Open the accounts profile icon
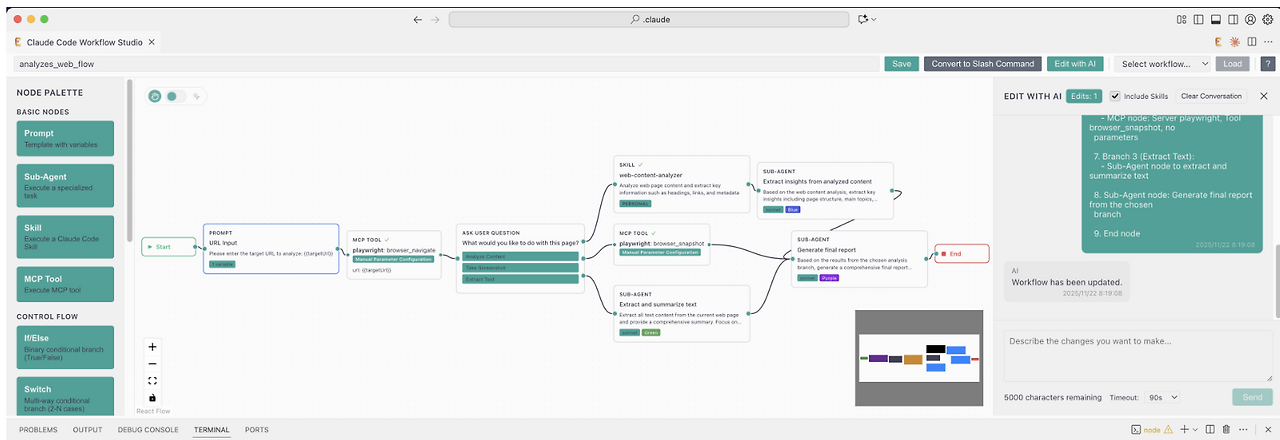The width and height of the screenshot is (1280, 440). (1250, 19)
